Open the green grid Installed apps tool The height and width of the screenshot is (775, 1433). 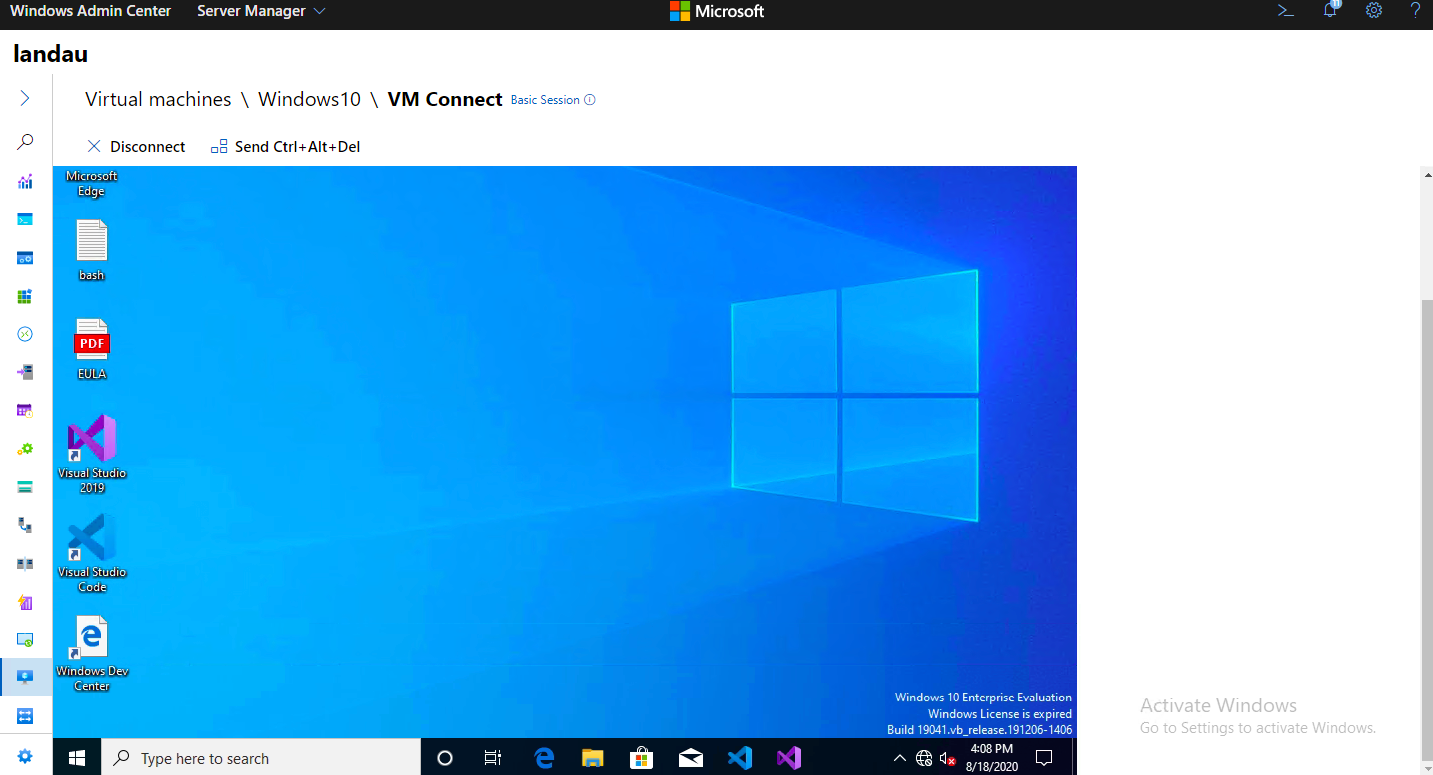pos(25,296)
